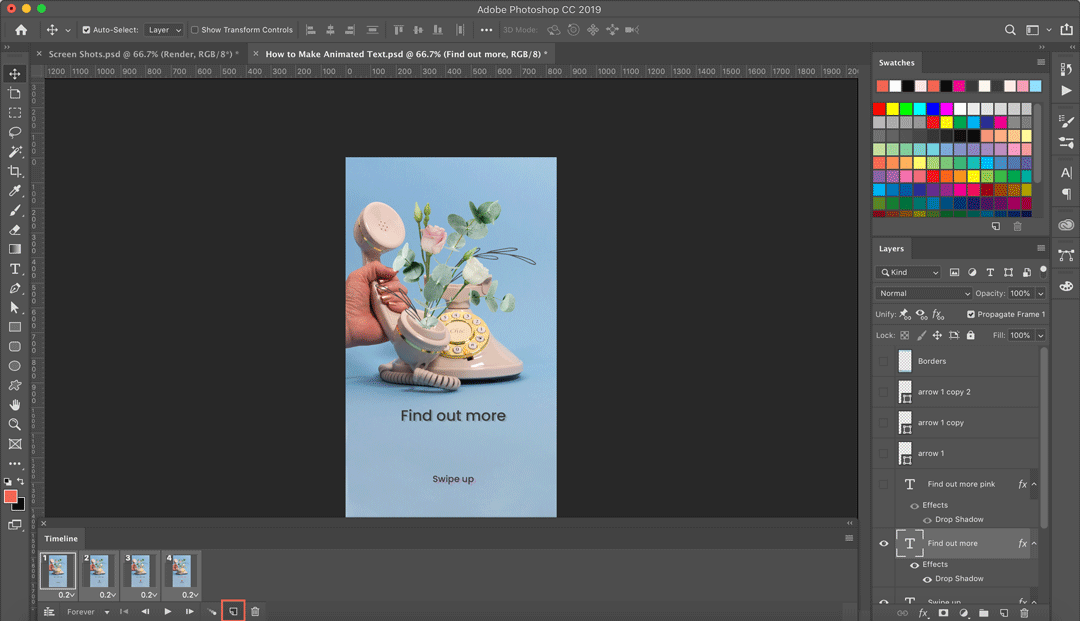This screenshot has height=621, width=1080.
Task: Show the arrow 1 layer
Action: pyautogui.click(x=884, y=453)
